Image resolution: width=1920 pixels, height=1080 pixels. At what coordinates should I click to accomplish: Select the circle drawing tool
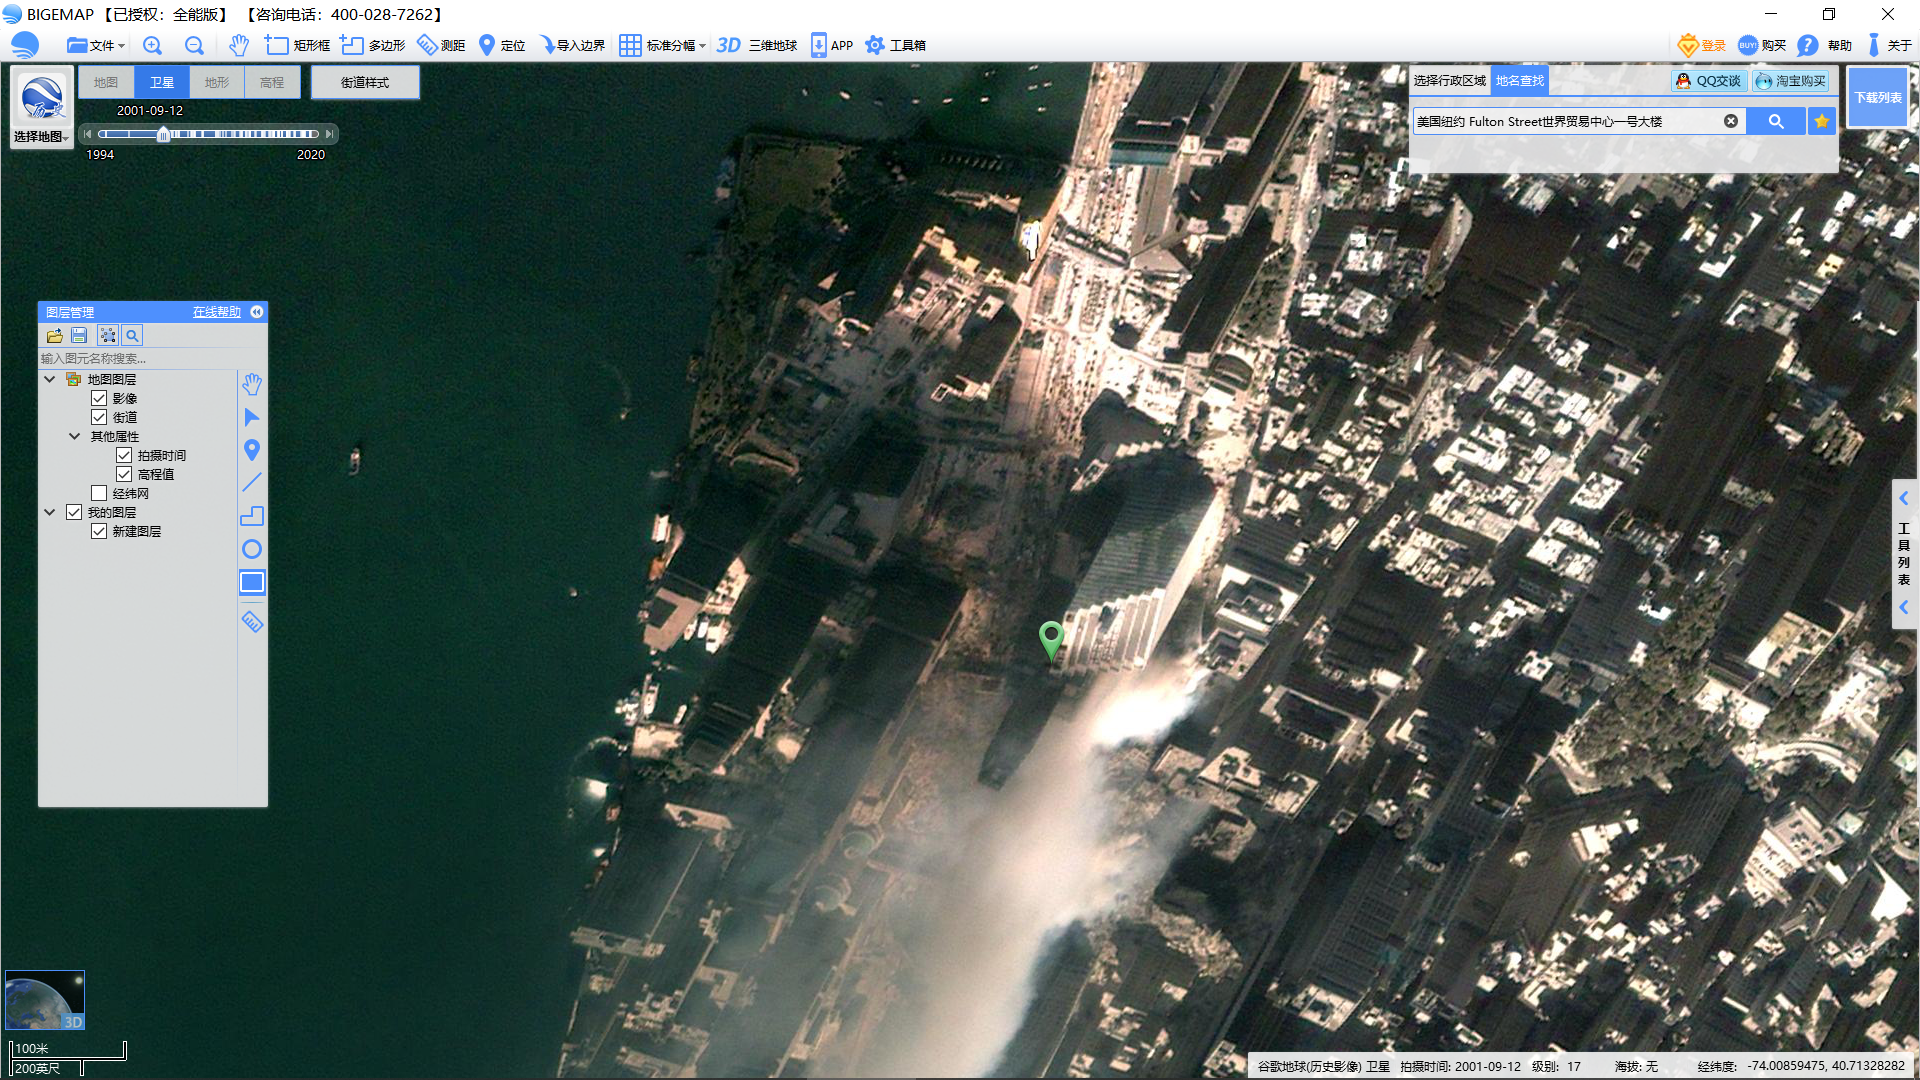[x=252, y=549]
